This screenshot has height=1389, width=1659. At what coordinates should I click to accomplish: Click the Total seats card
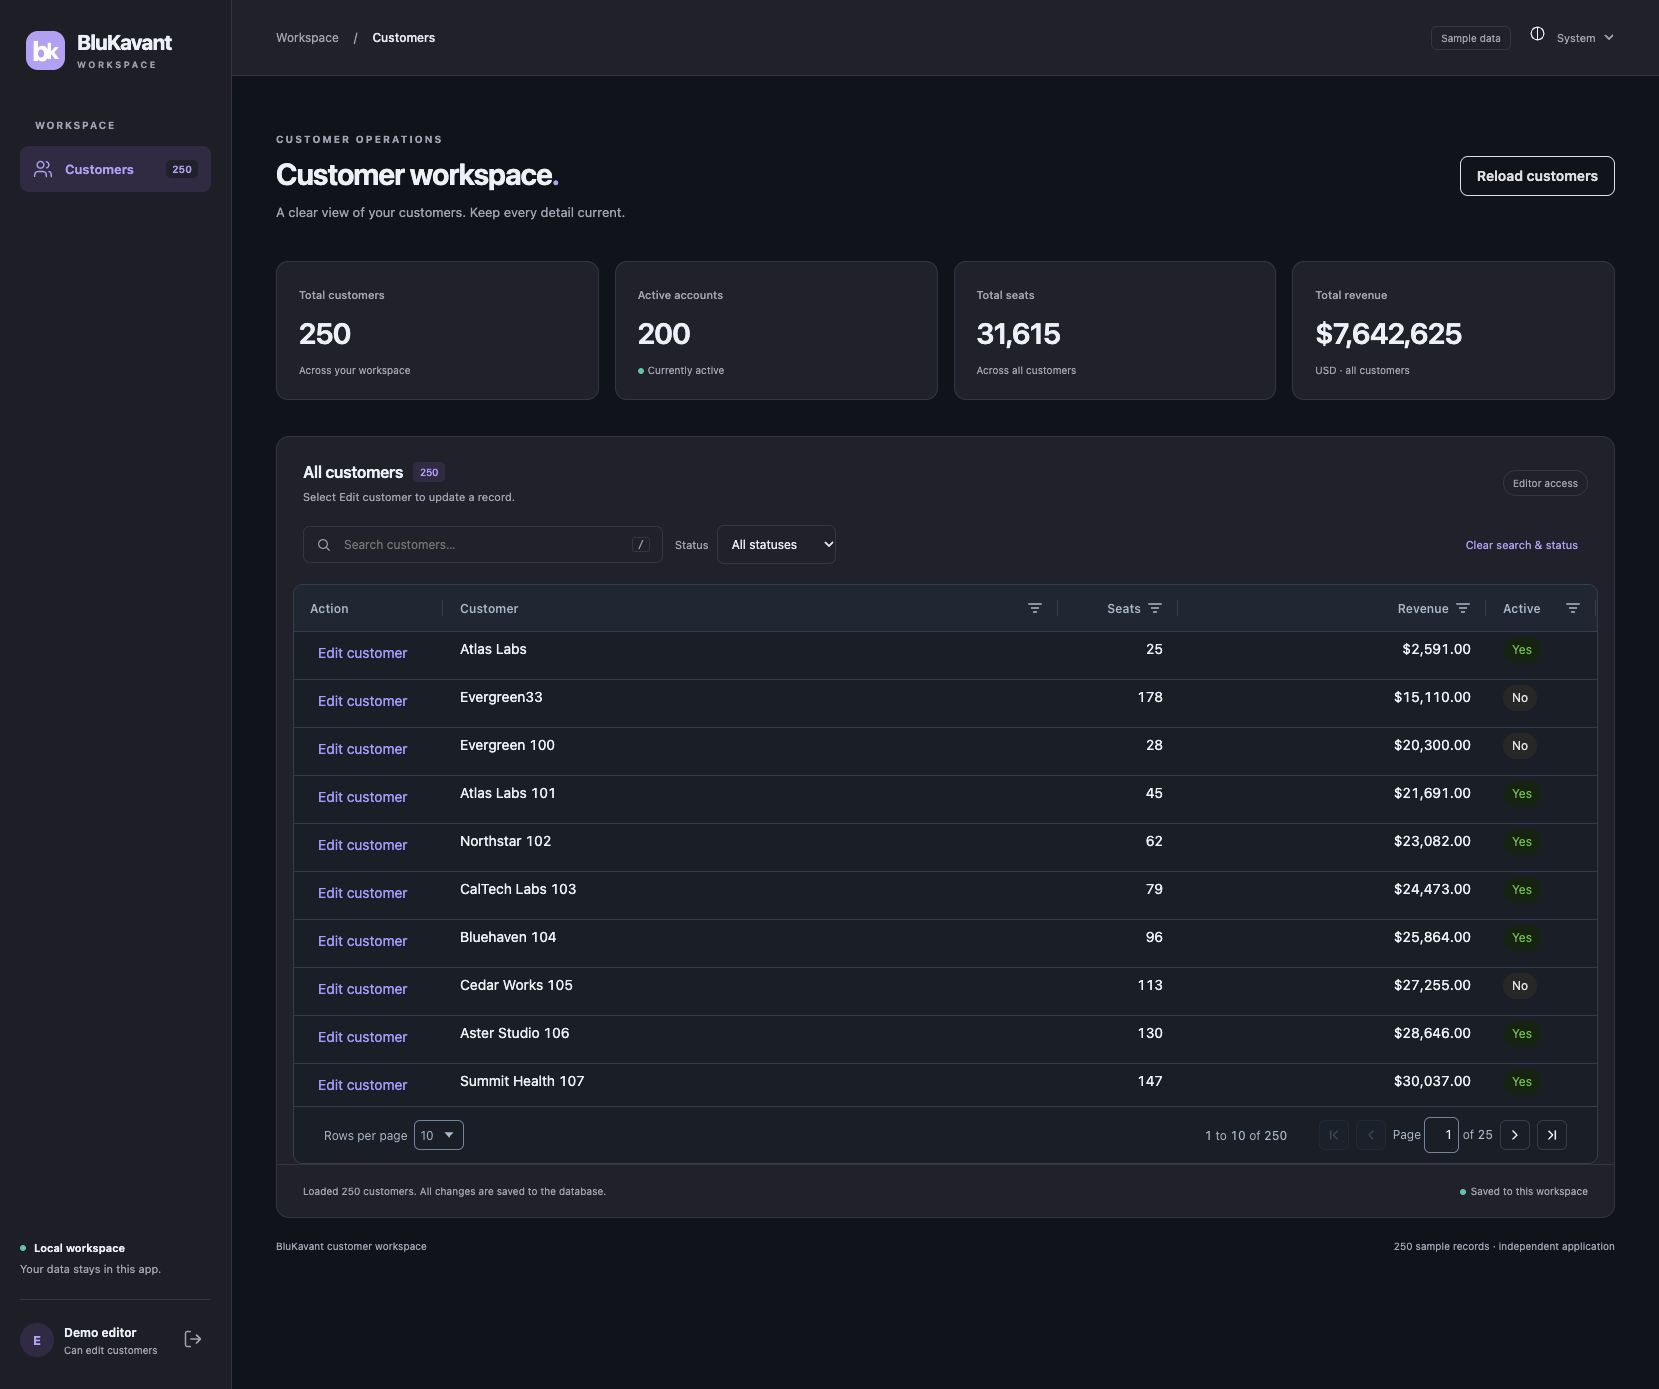pos(1115,330)
